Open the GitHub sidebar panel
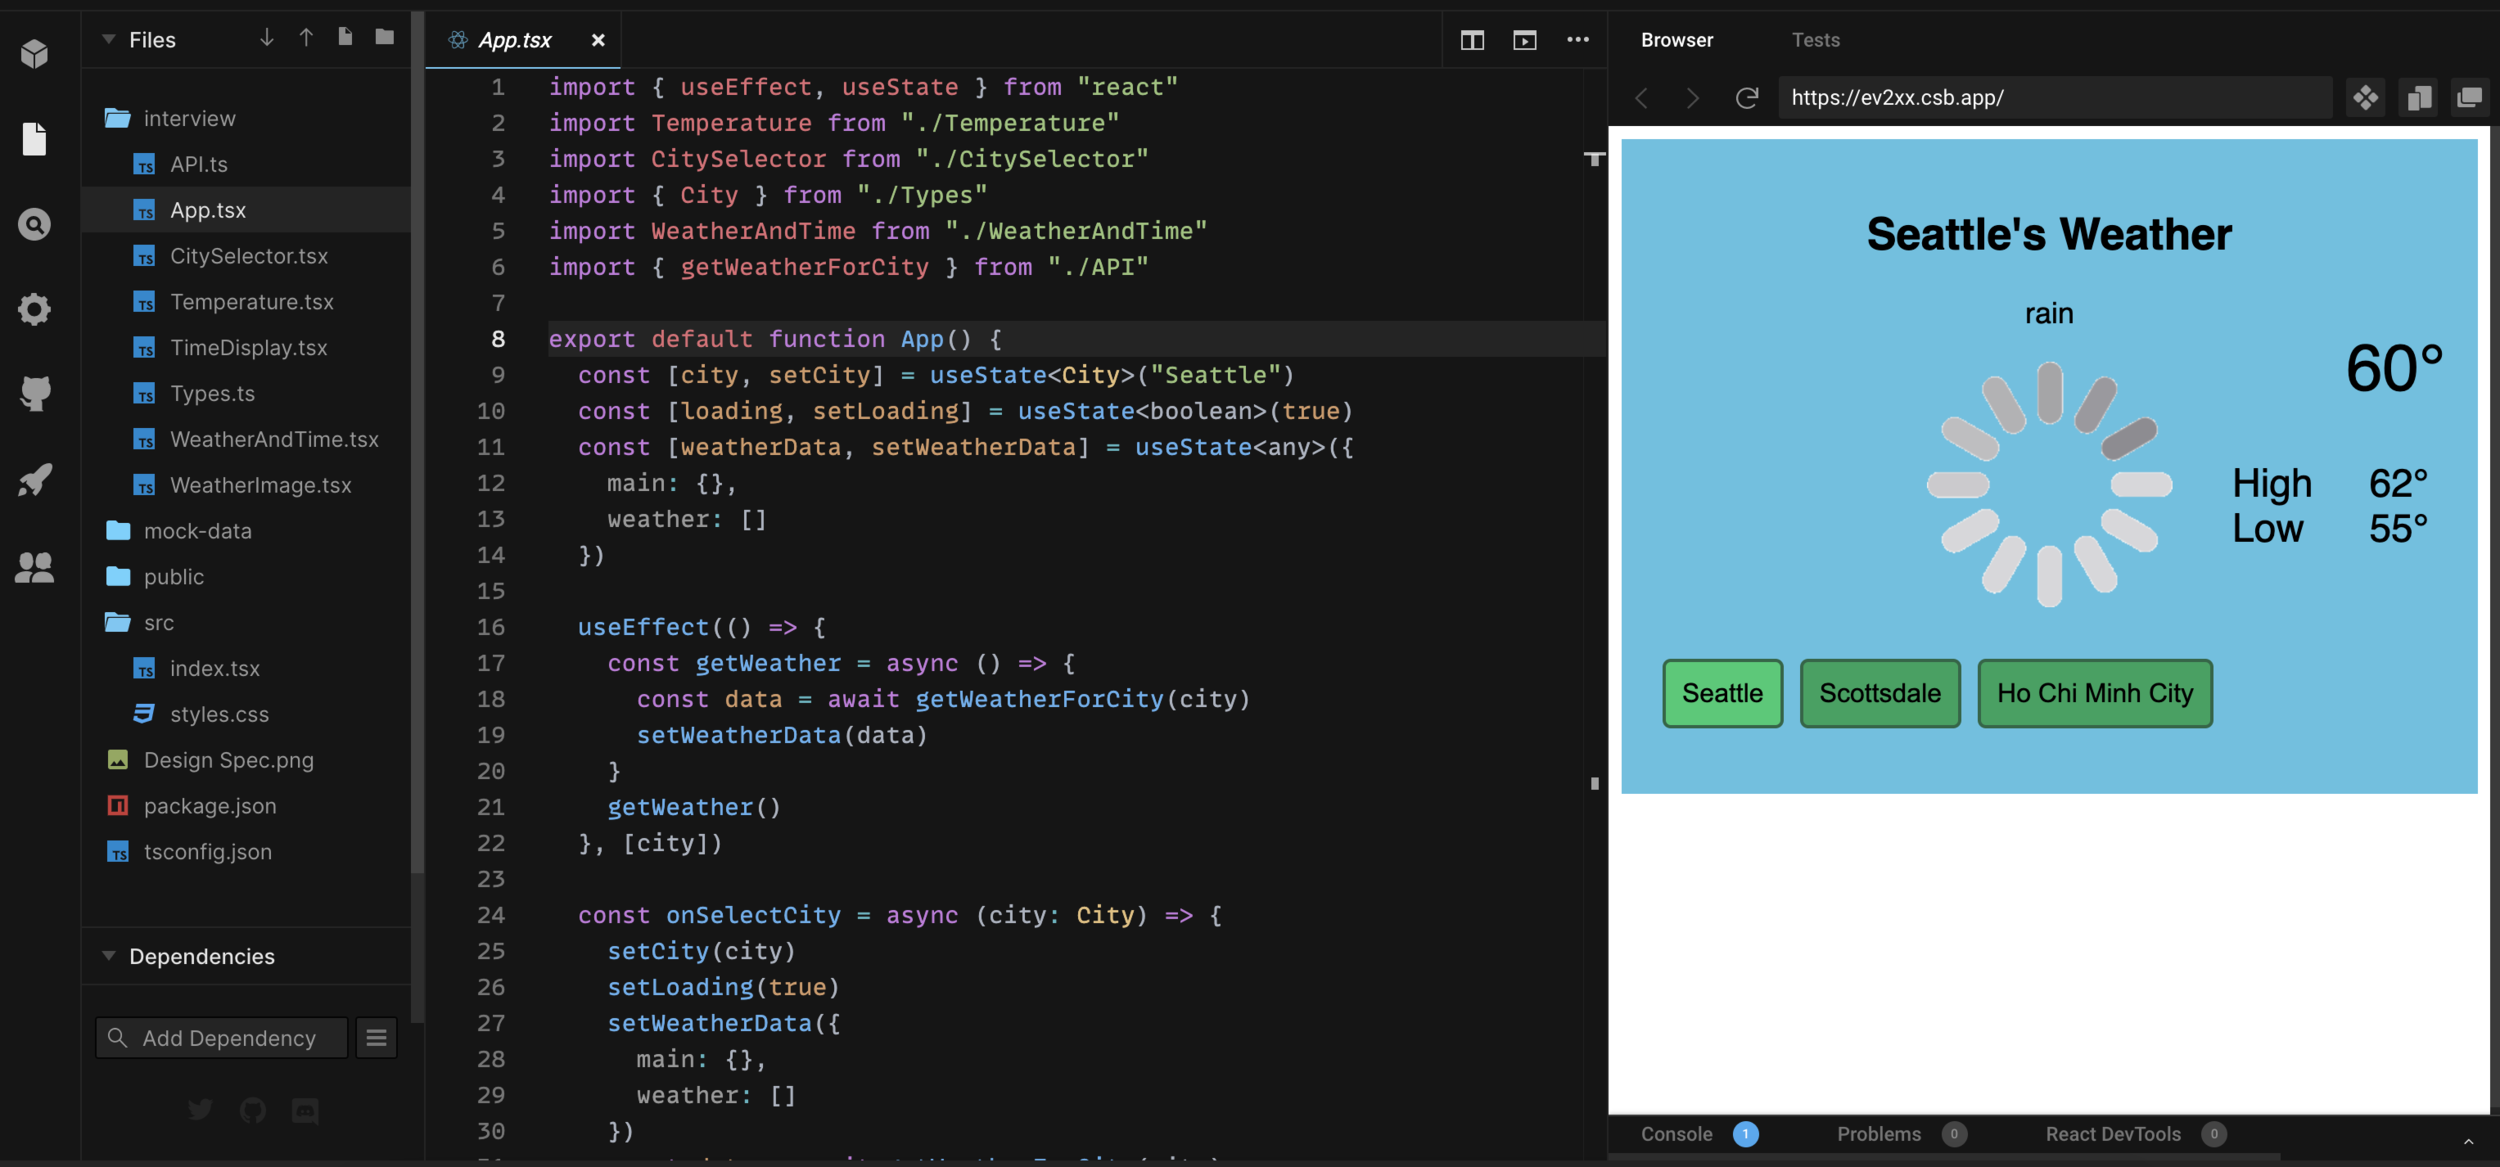This screenshot has width=2500, height=1167. pos(34,393)
